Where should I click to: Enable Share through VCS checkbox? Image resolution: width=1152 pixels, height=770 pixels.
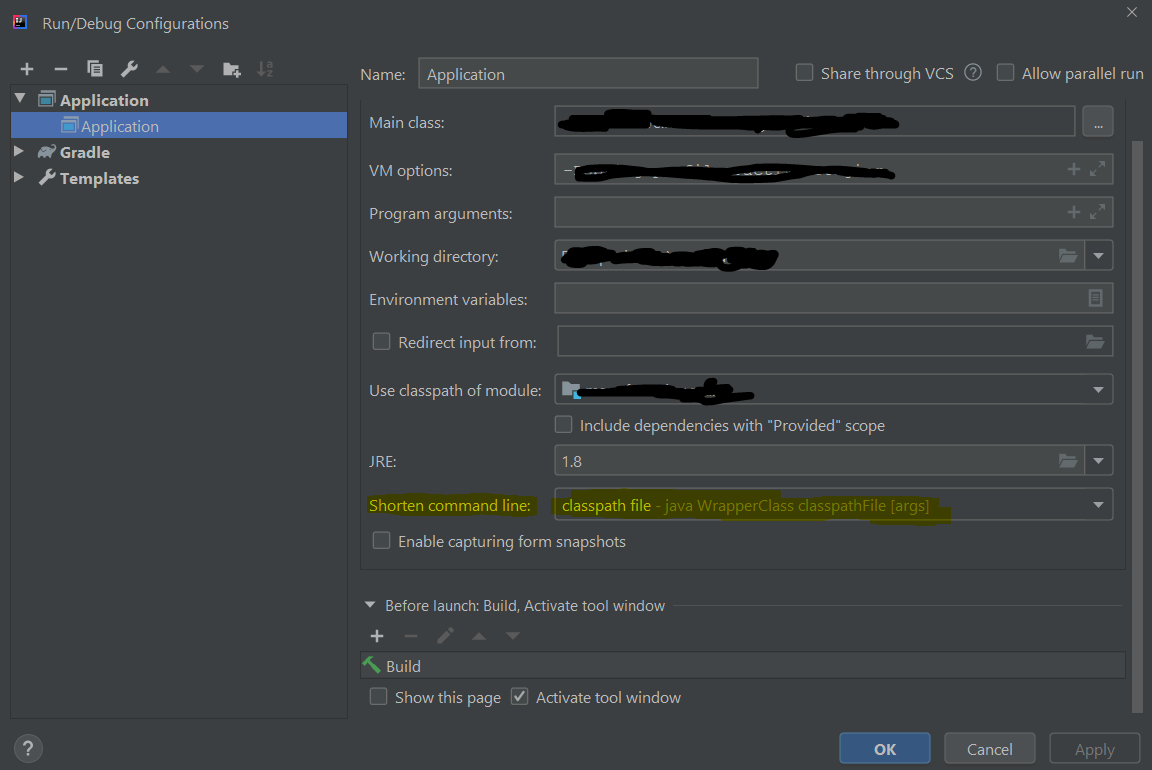804,73
